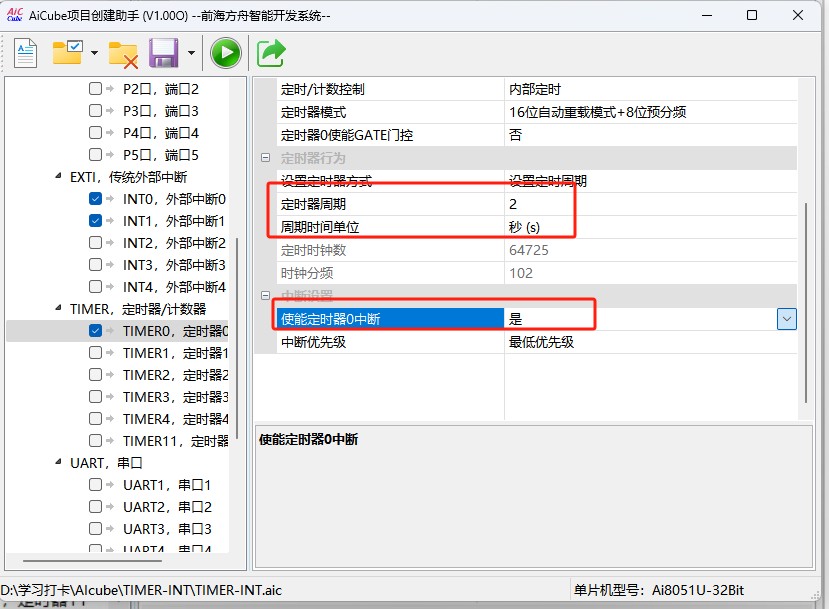
Task: Uncheck the INT1 外部中断1 checkbox
Action: (x=95, y=220)
